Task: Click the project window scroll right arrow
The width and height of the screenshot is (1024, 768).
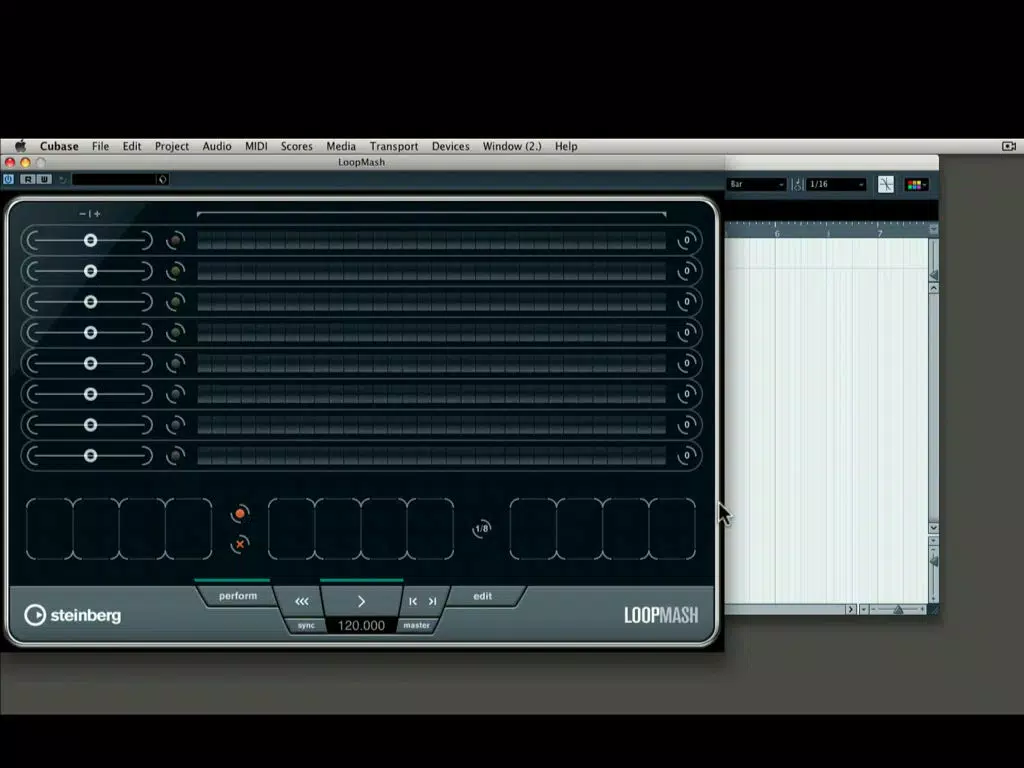Action: pos(850,609)
